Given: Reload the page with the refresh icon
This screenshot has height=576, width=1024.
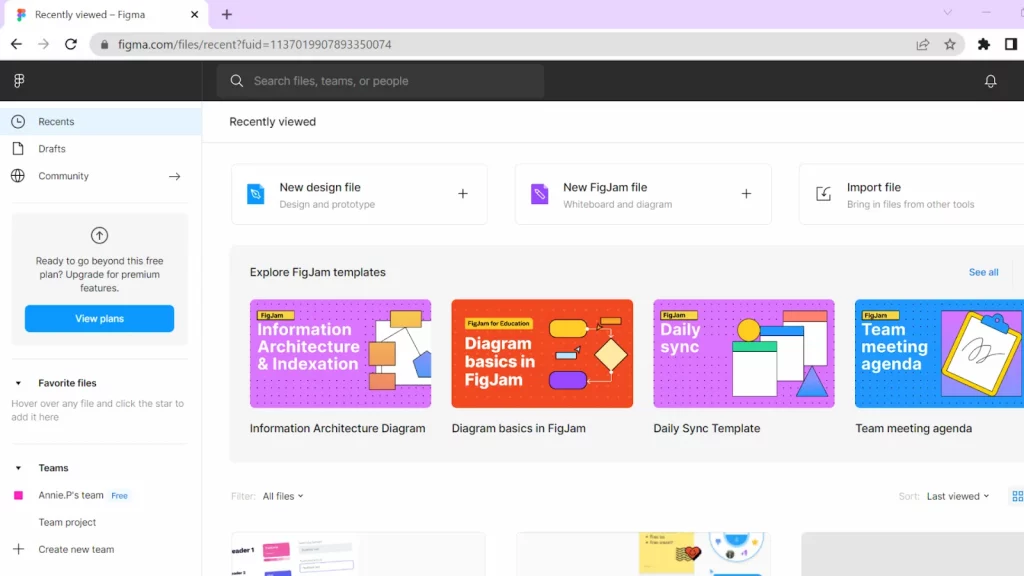Looking at the screenshot, I should point(71,44).
